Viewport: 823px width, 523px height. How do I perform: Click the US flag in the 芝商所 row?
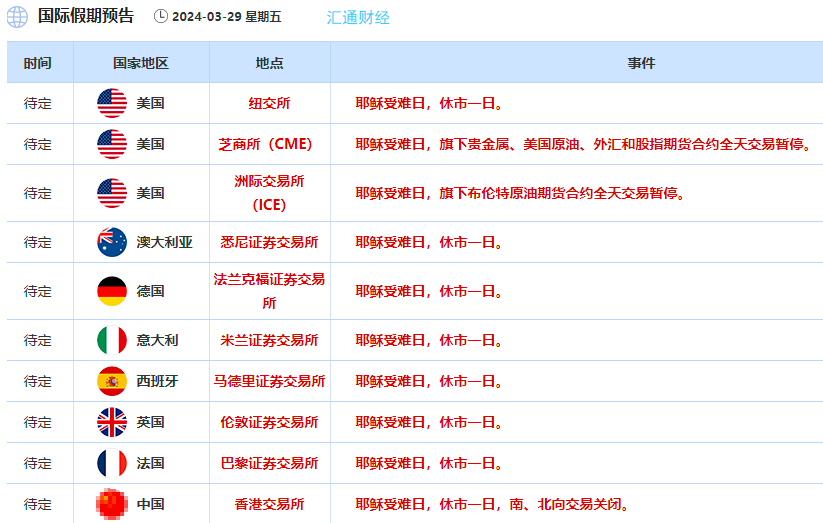[x=112, y=144]
